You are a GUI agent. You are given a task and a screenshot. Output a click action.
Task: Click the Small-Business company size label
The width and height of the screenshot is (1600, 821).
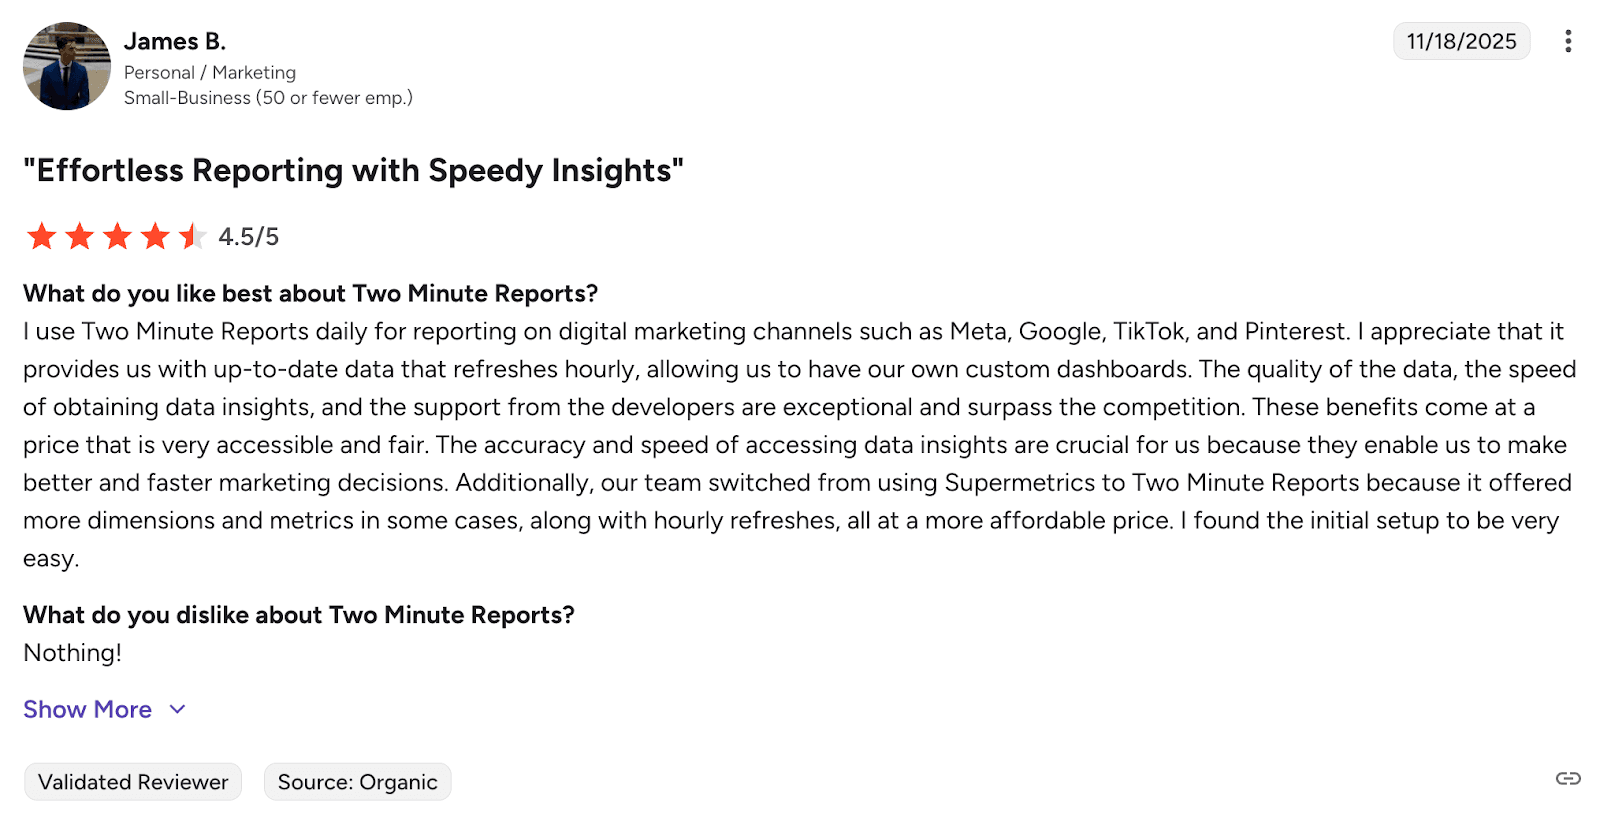point(268,98)
